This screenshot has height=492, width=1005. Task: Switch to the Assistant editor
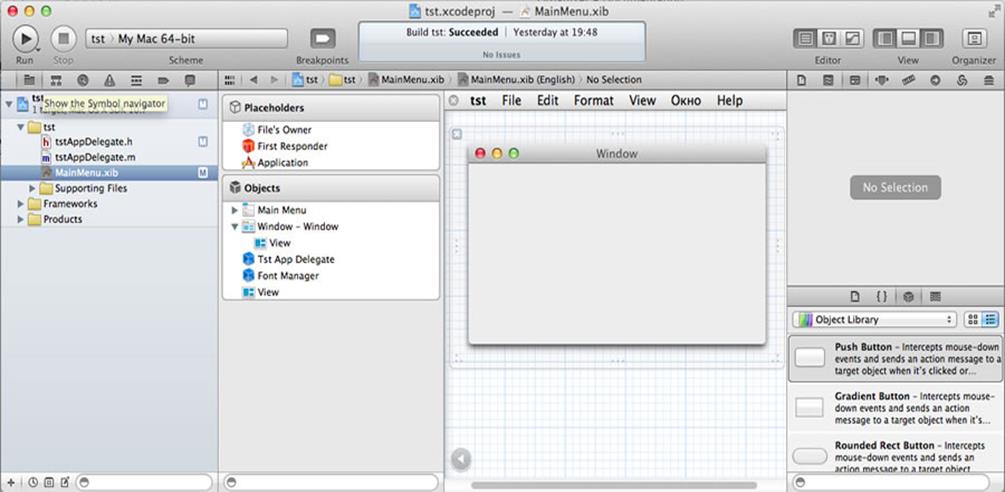click(829, 38)
